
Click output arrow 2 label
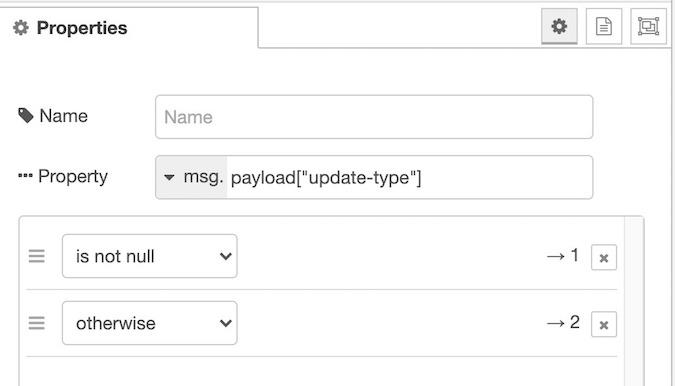(x=563, y=323)
